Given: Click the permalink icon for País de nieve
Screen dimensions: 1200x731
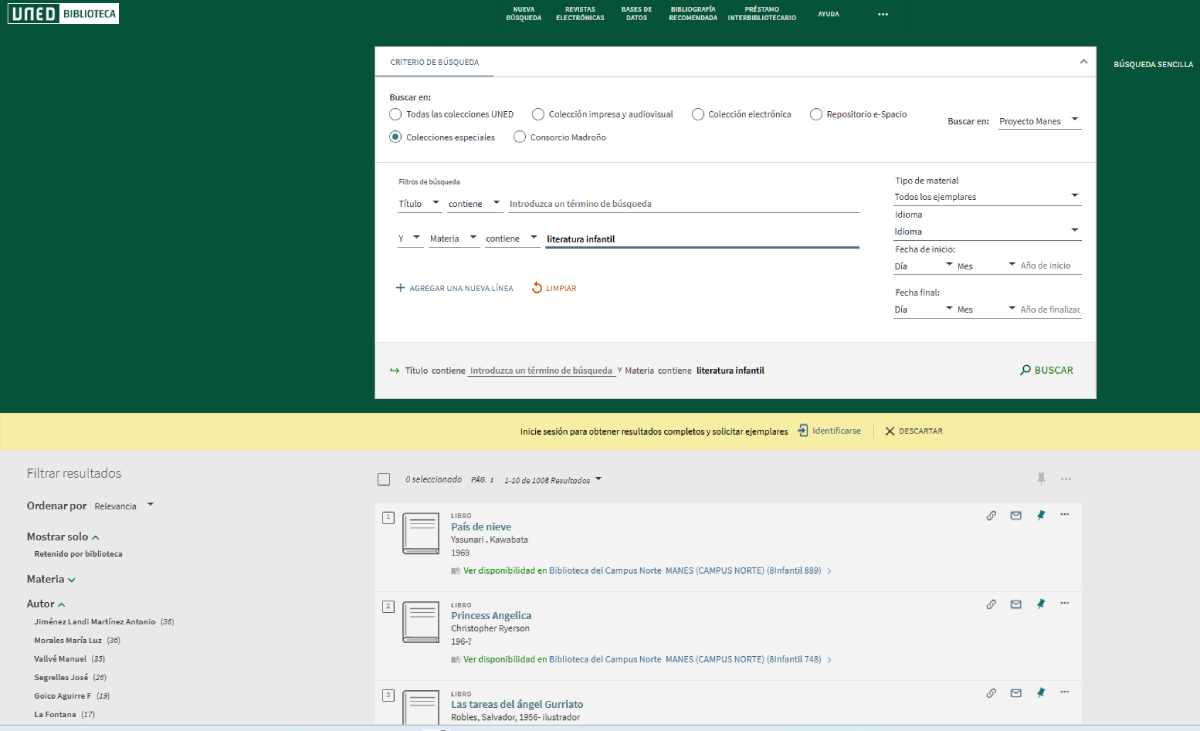Looking at the screenshot, I should click(991, 516).
